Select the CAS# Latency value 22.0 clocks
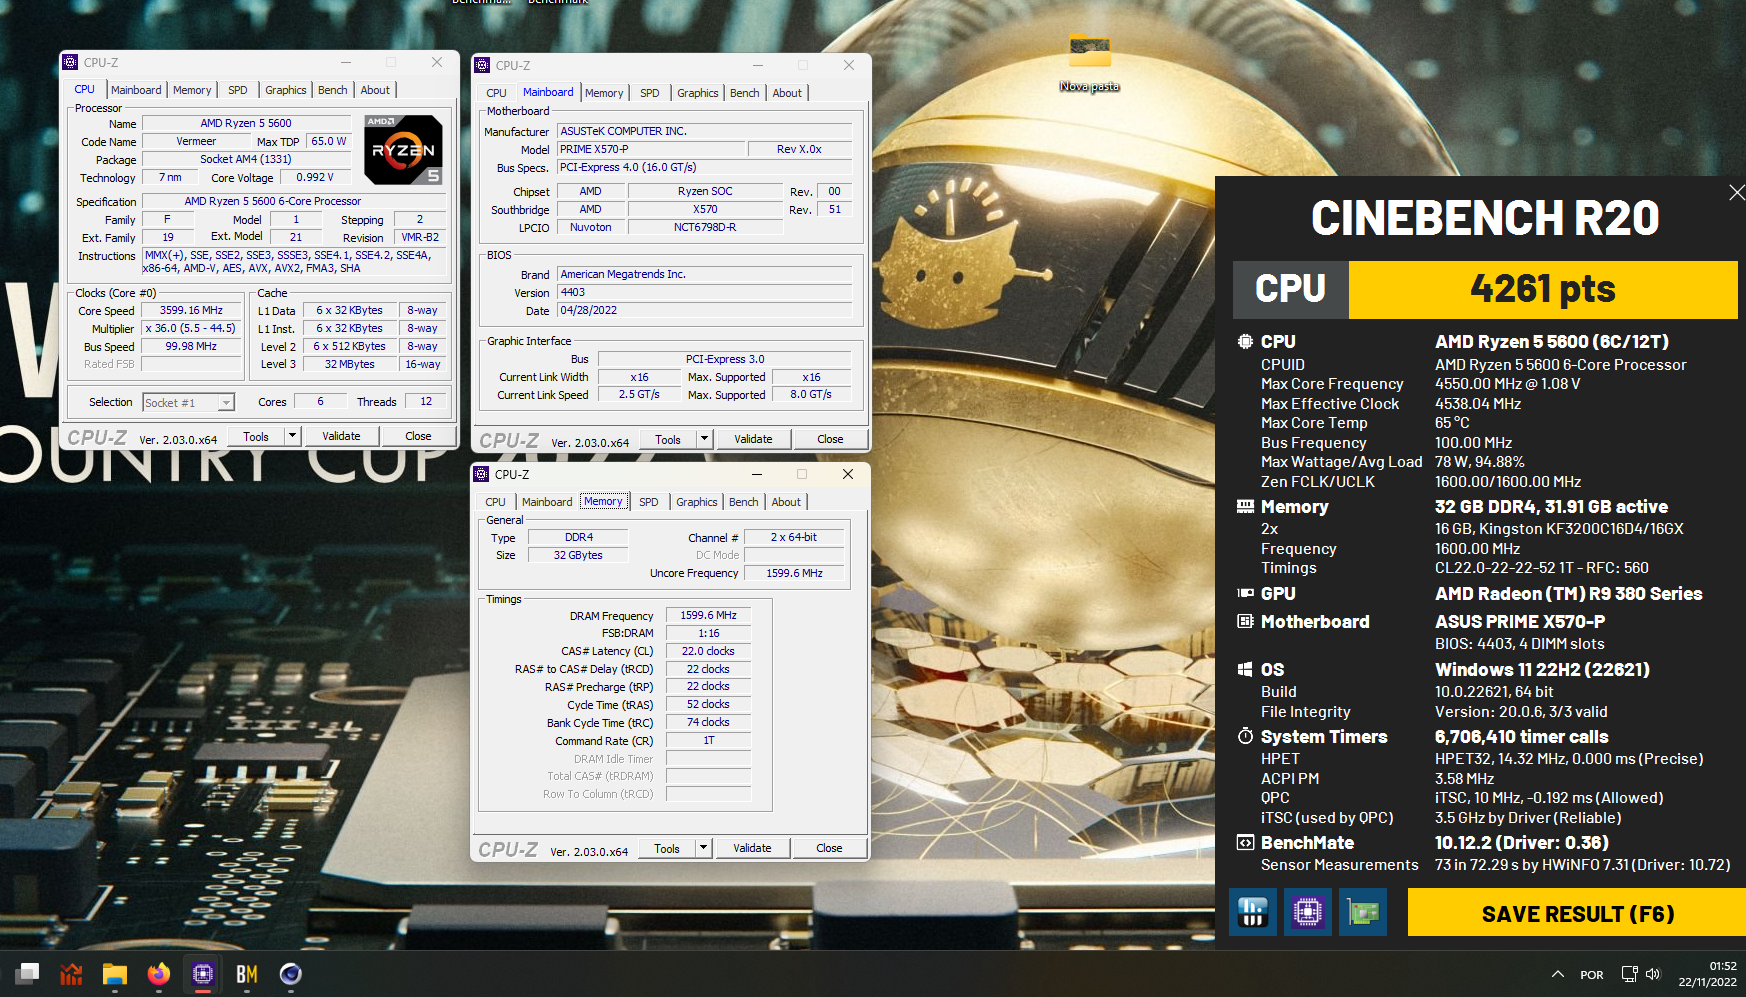This screenshot has width=1746, height=997. [708, 651]
